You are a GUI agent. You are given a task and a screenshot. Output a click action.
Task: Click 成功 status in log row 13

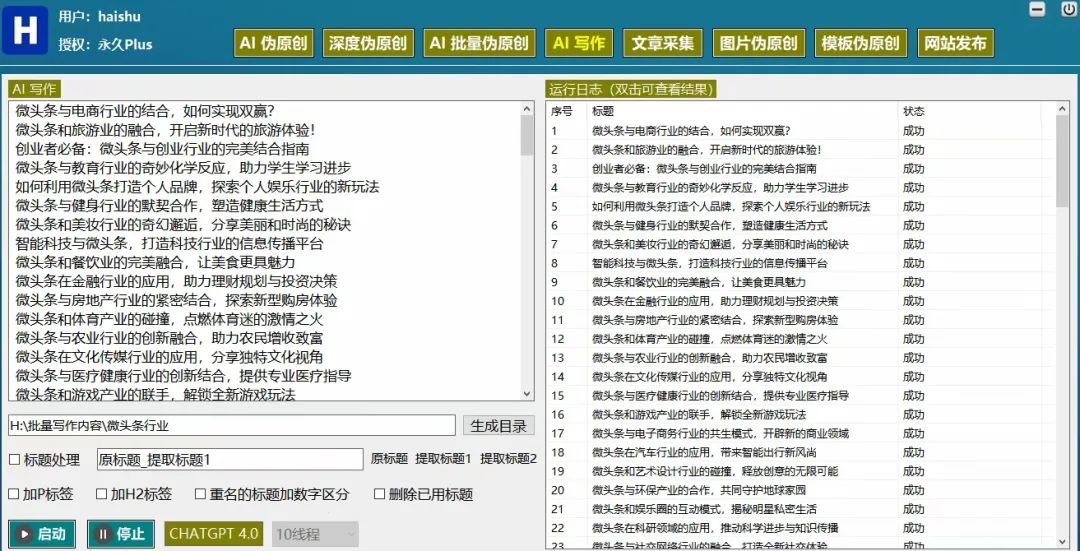(x=913, y=357)
